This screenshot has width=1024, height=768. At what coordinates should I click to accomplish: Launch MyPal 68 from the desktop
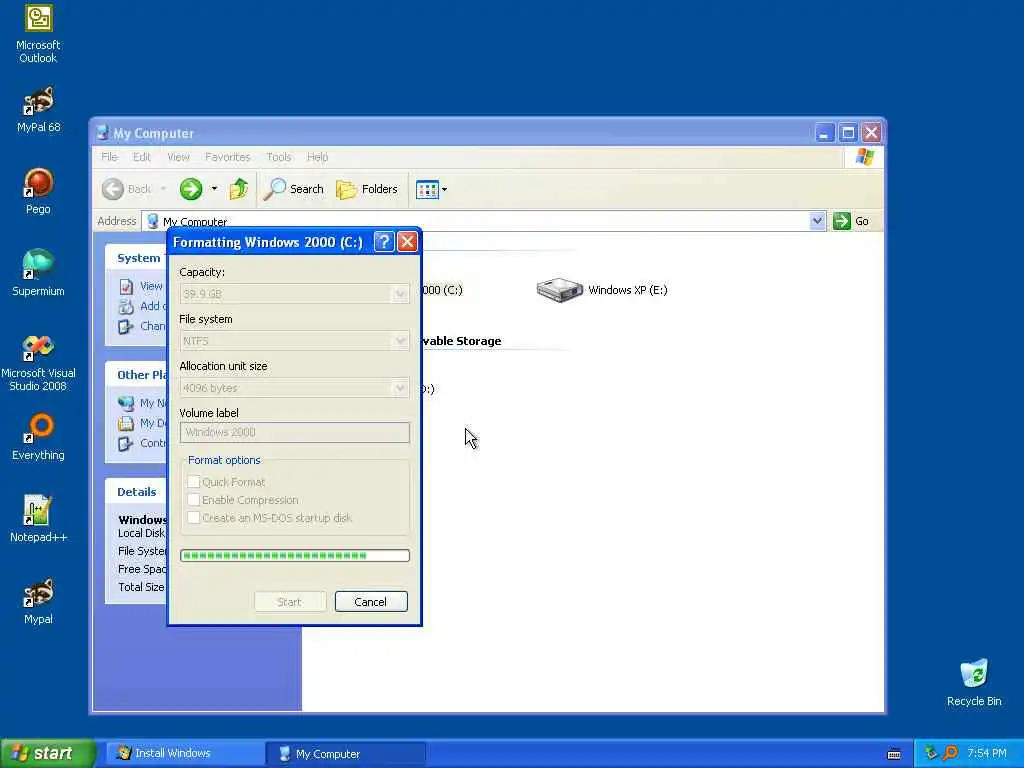[x=38, y=110]
